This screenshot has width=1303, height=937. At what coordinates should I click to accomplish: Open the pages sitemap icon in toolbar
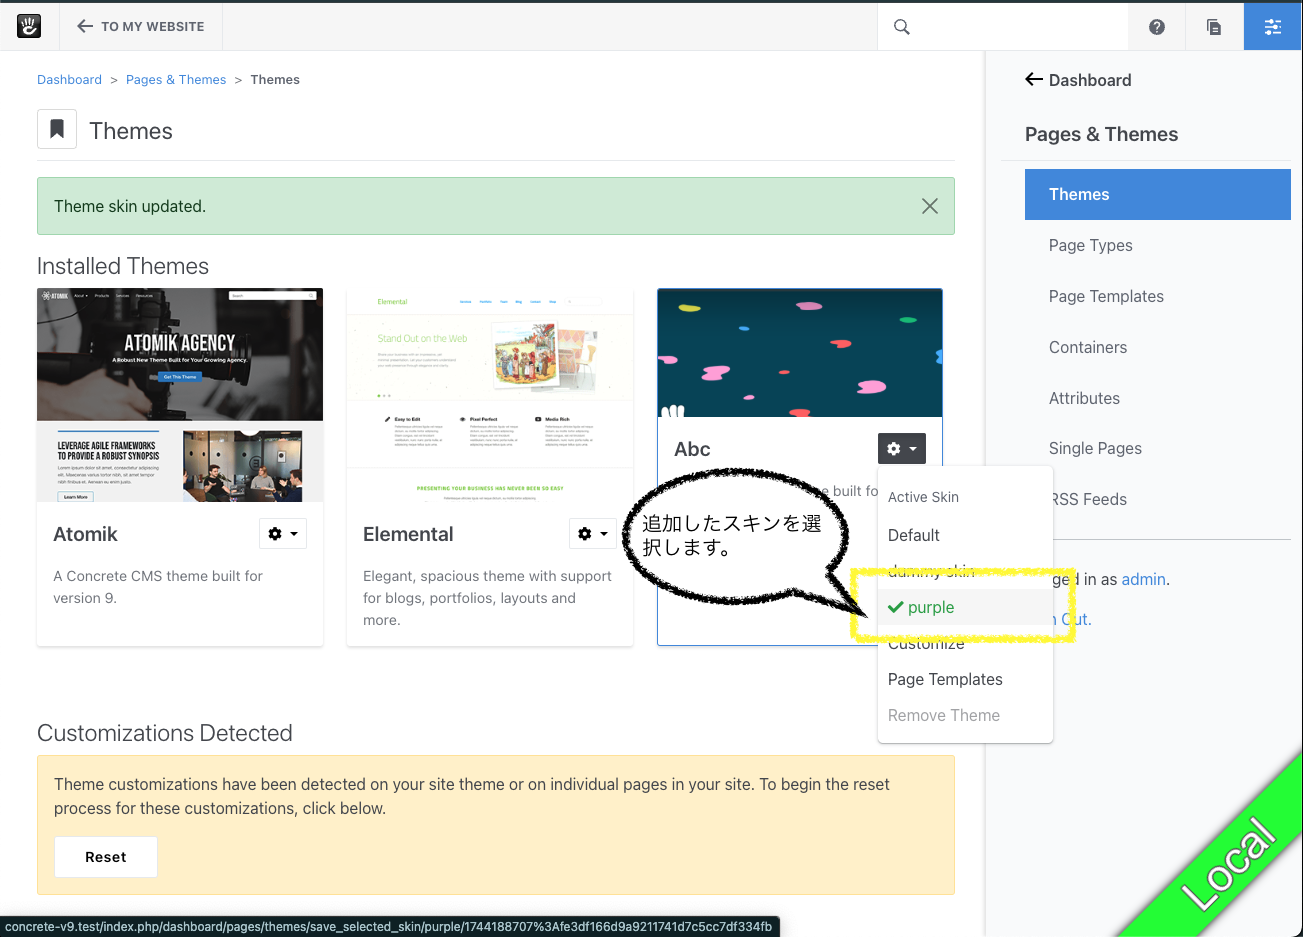click(1214, 27)
